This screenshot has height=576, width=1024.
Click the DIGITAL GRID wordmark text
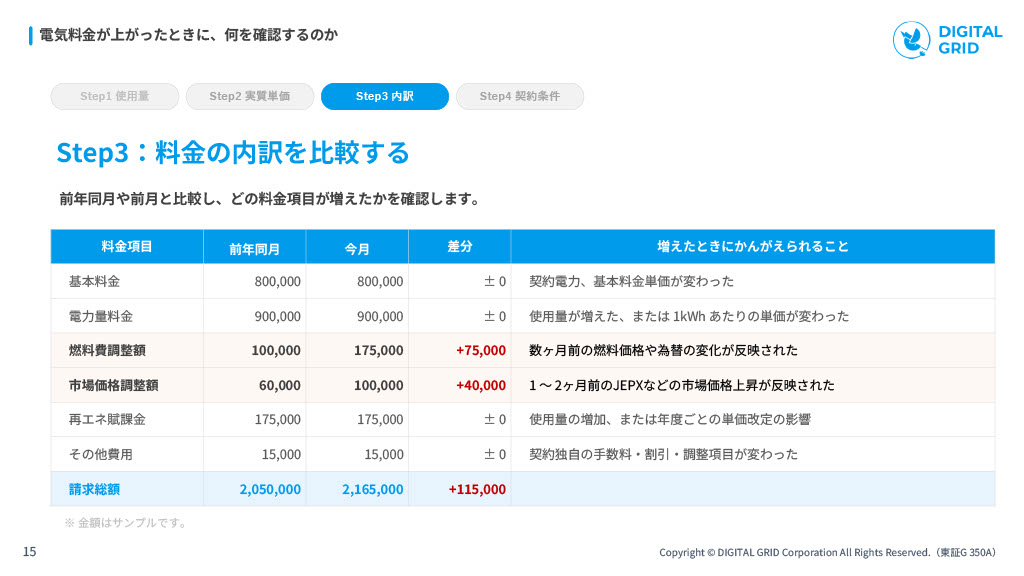[970, 40]
